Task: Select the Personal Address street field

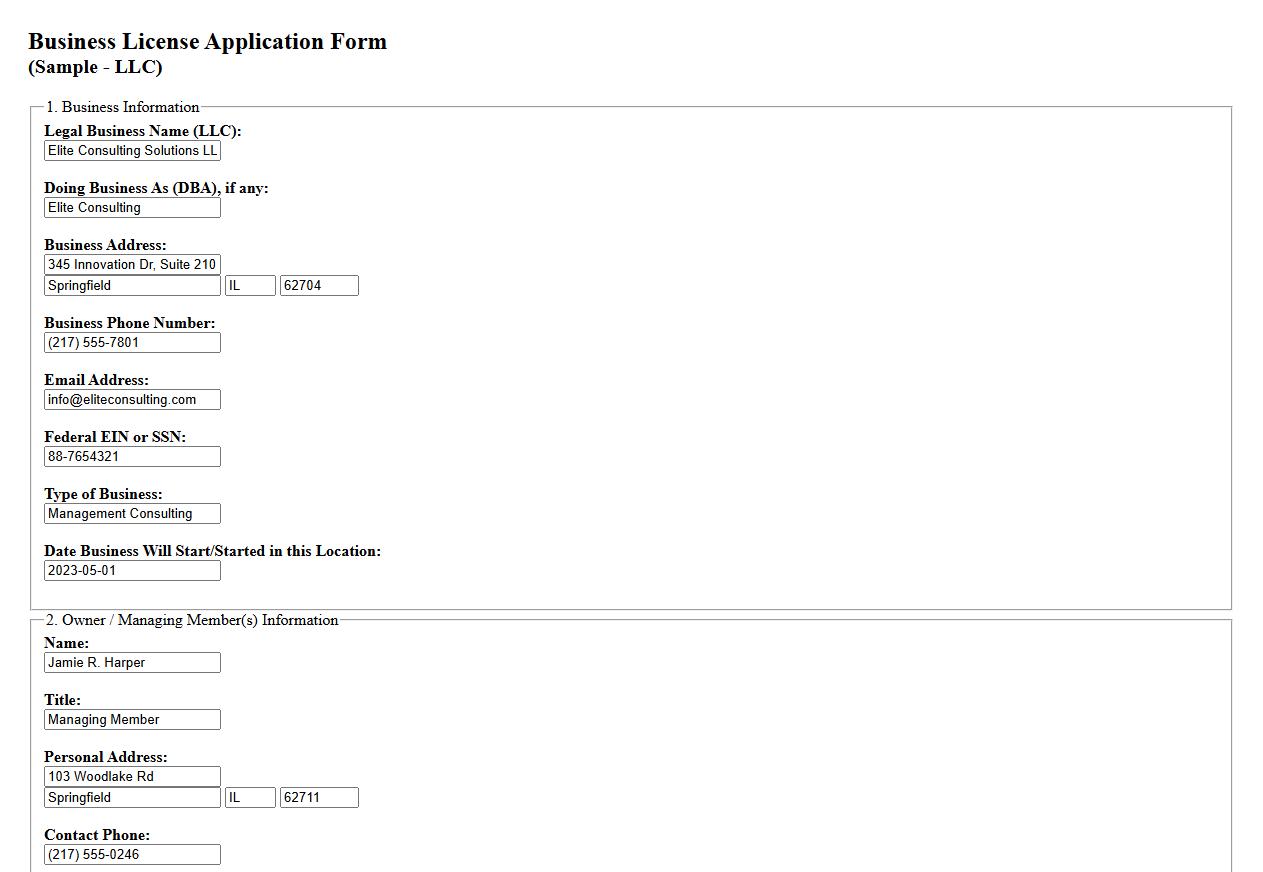Action: 132,776
